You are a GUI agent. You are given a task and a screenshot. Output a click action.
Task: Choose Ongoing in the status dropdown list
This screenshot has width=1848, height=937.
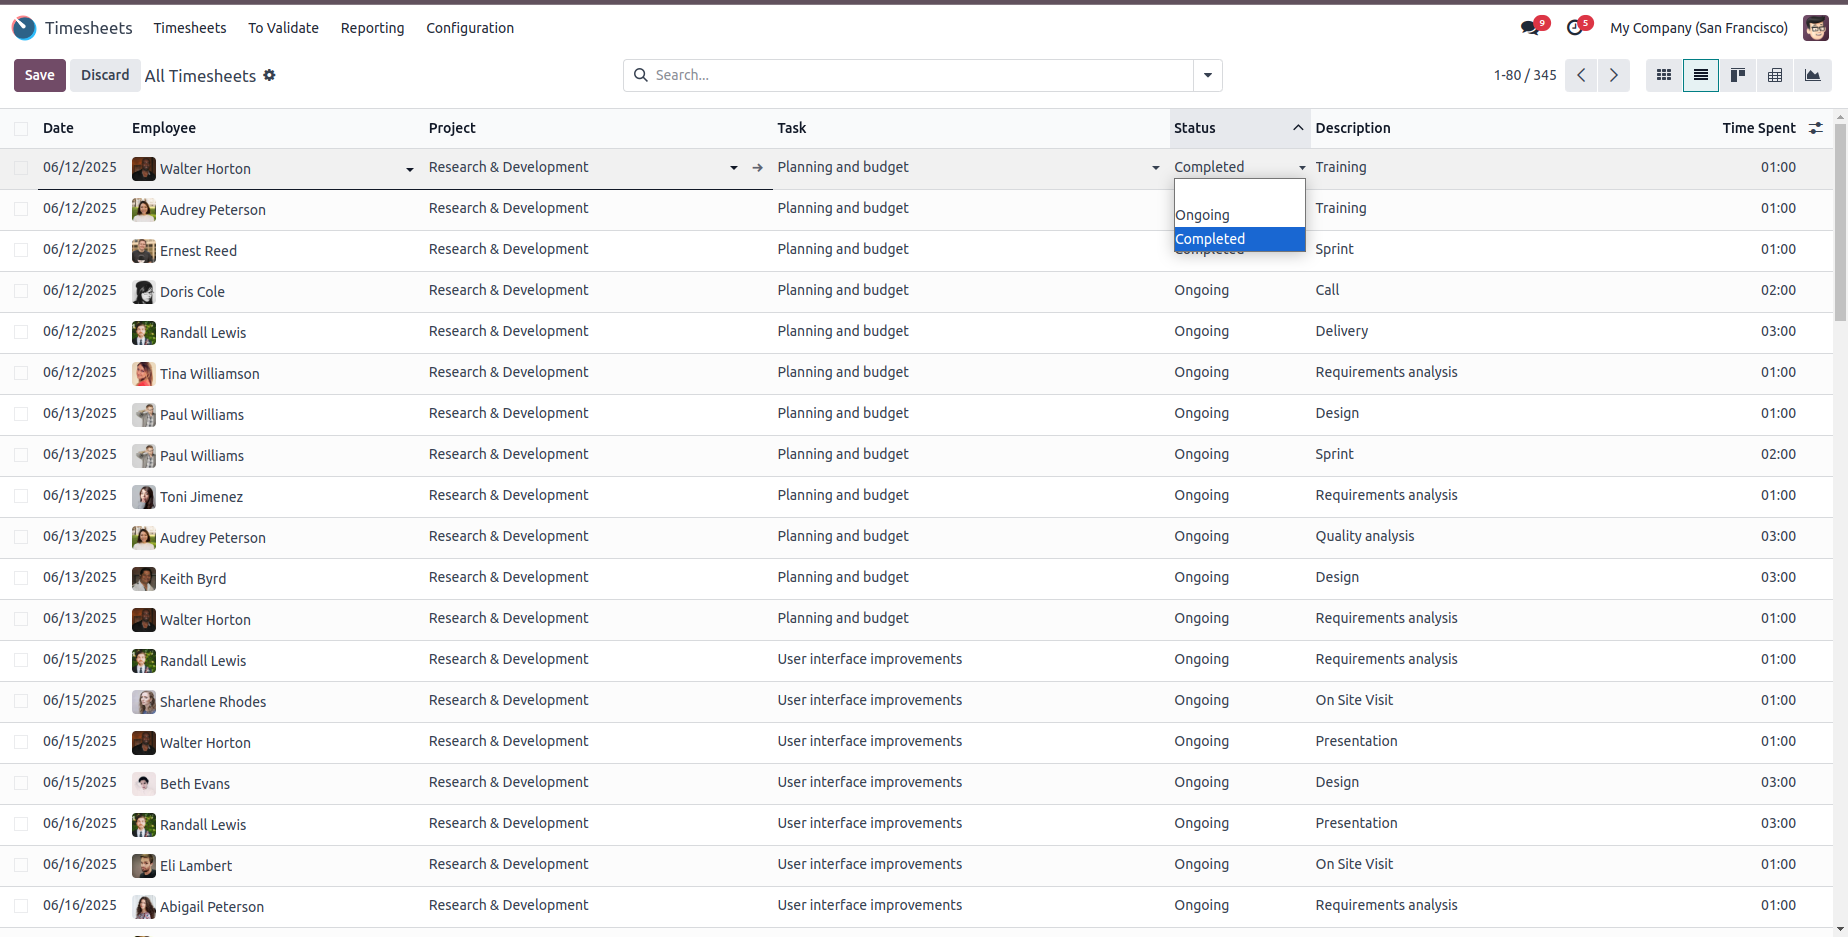[1203, 215]
